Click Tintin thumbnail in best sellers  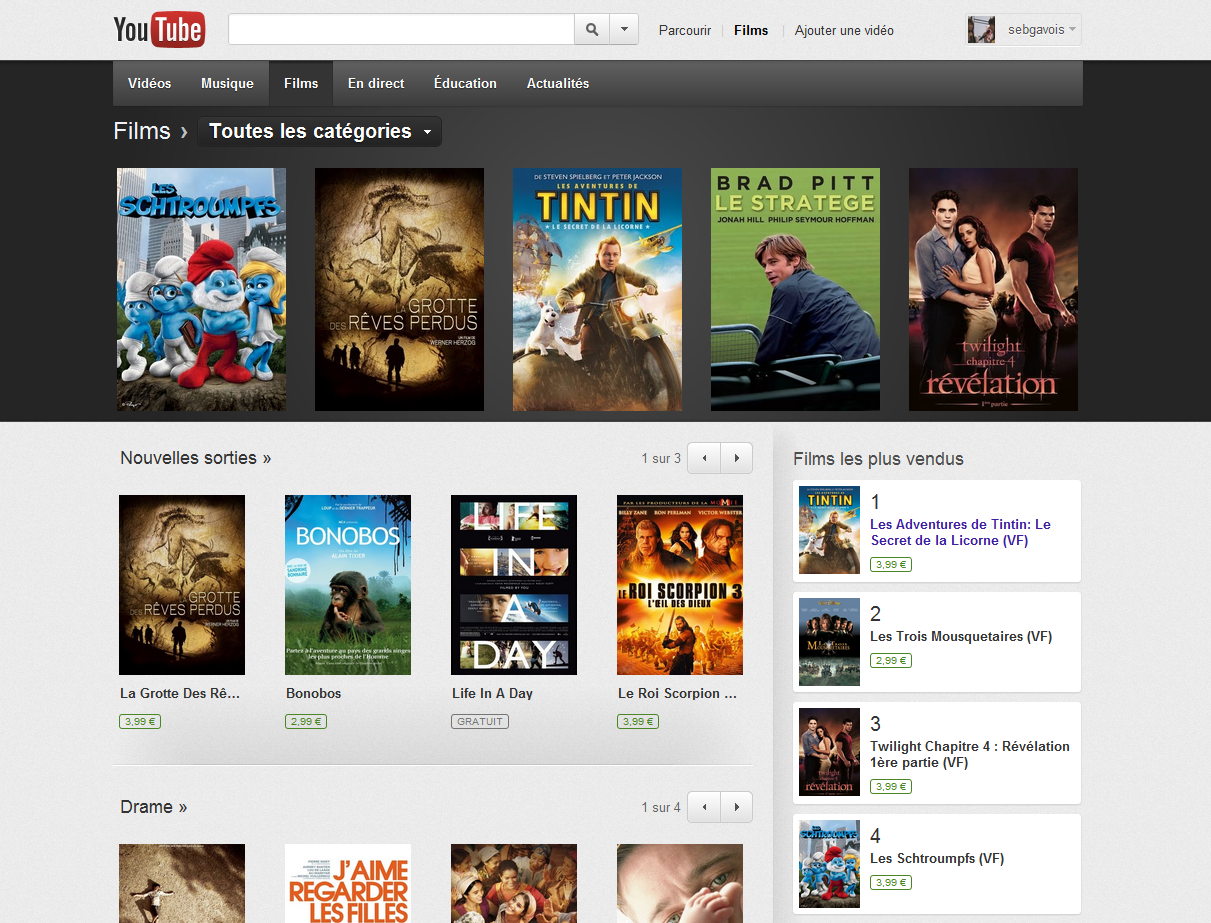pos(829,530)
